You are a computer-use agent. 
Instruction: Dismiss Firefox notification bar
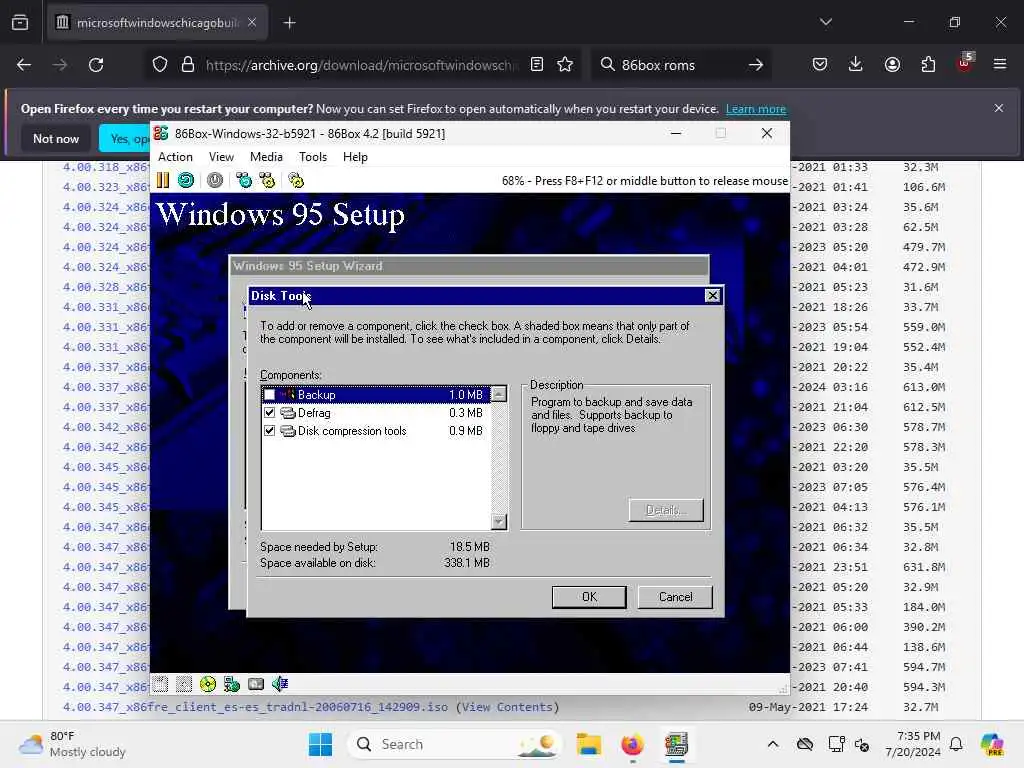point(999,108)
